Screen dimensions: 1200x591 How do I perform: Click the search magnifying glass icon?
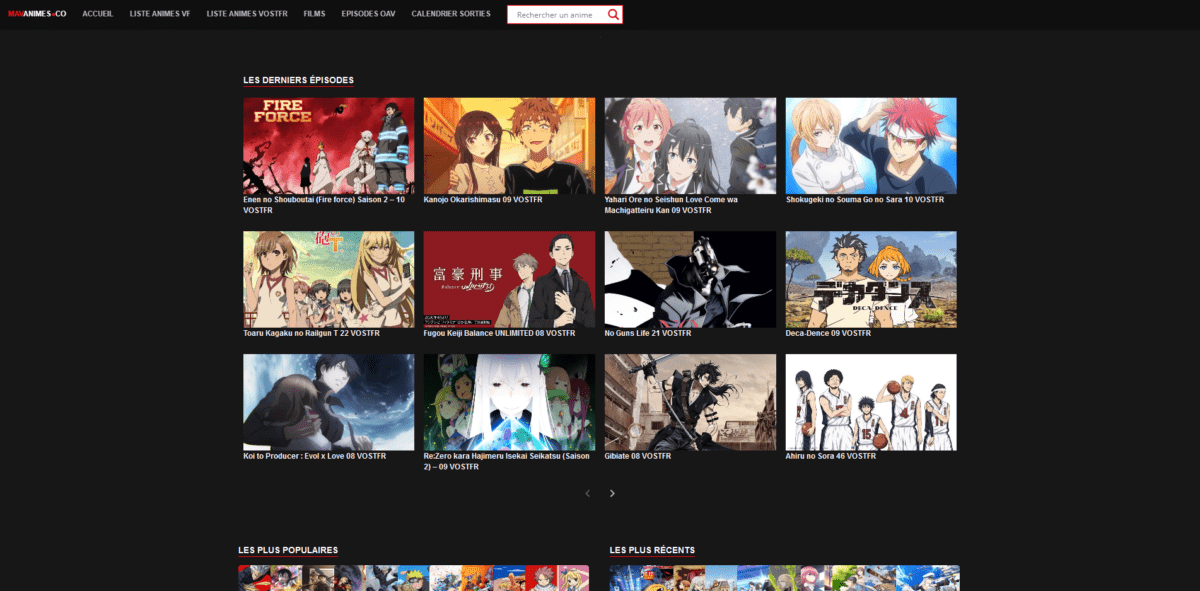pos(614,14)
